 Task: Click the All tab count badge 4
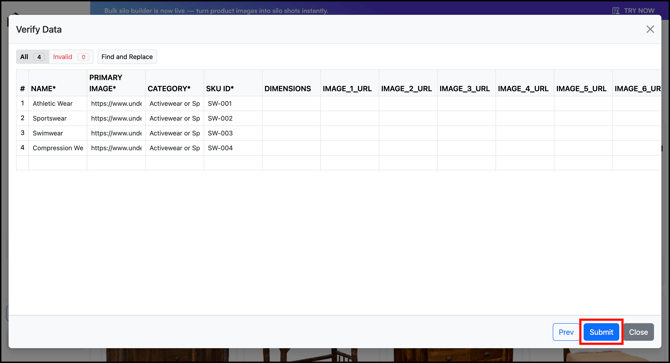[x=39, y=57]
